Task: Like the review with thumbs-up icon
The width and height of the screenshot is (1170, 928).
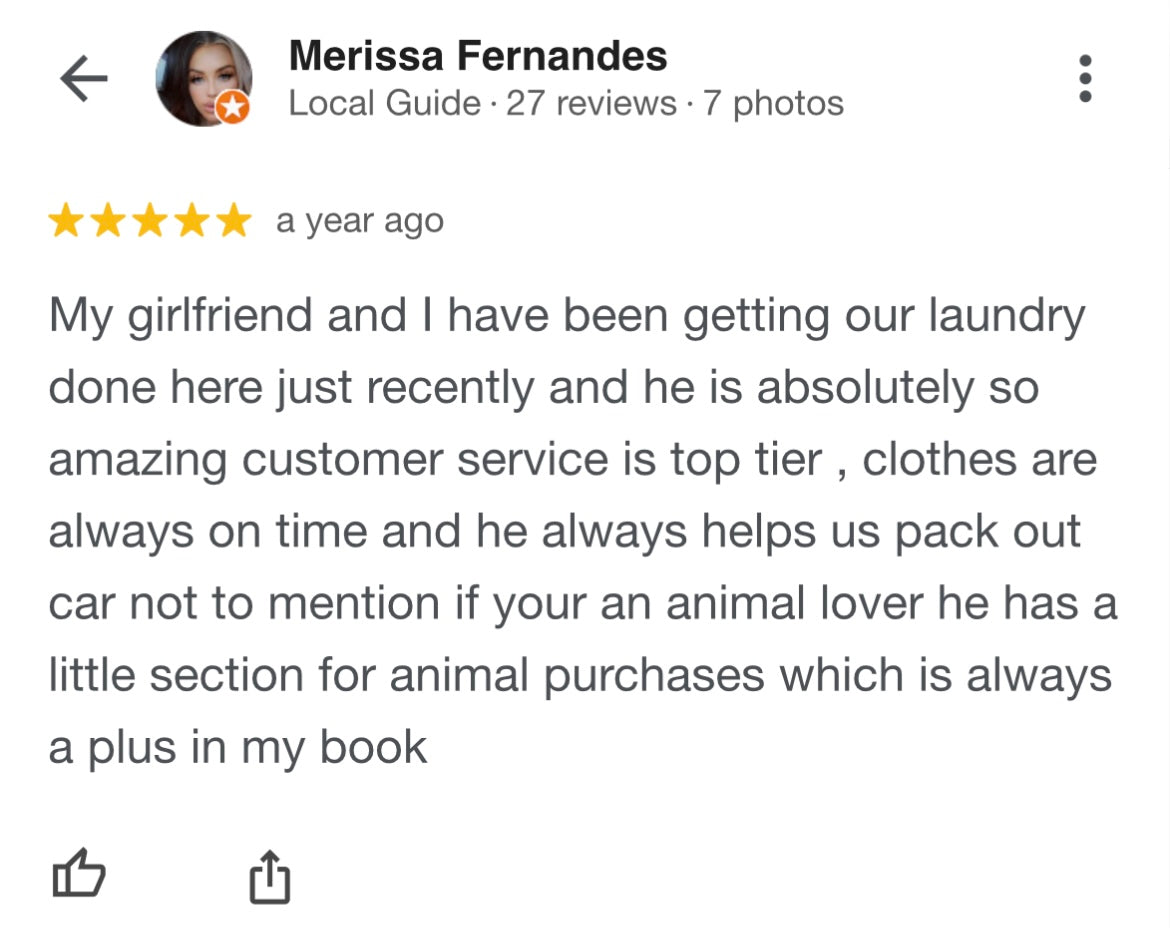Action: (78, 873)
